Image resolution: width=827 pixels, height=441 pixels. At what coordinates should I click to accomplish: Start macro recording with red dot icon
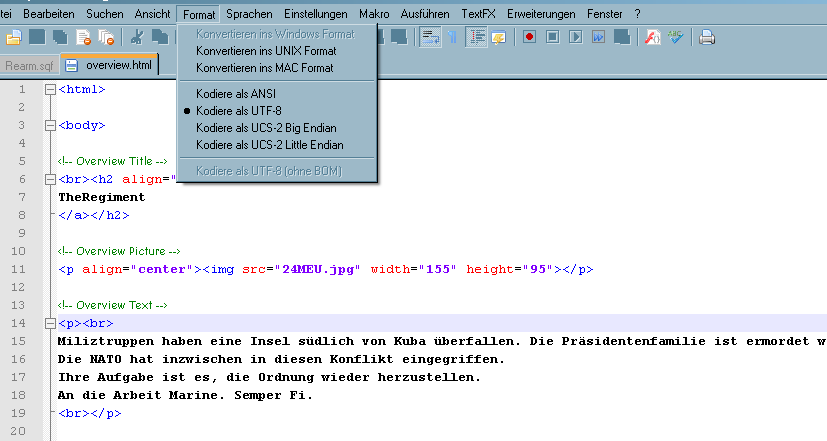530,37
